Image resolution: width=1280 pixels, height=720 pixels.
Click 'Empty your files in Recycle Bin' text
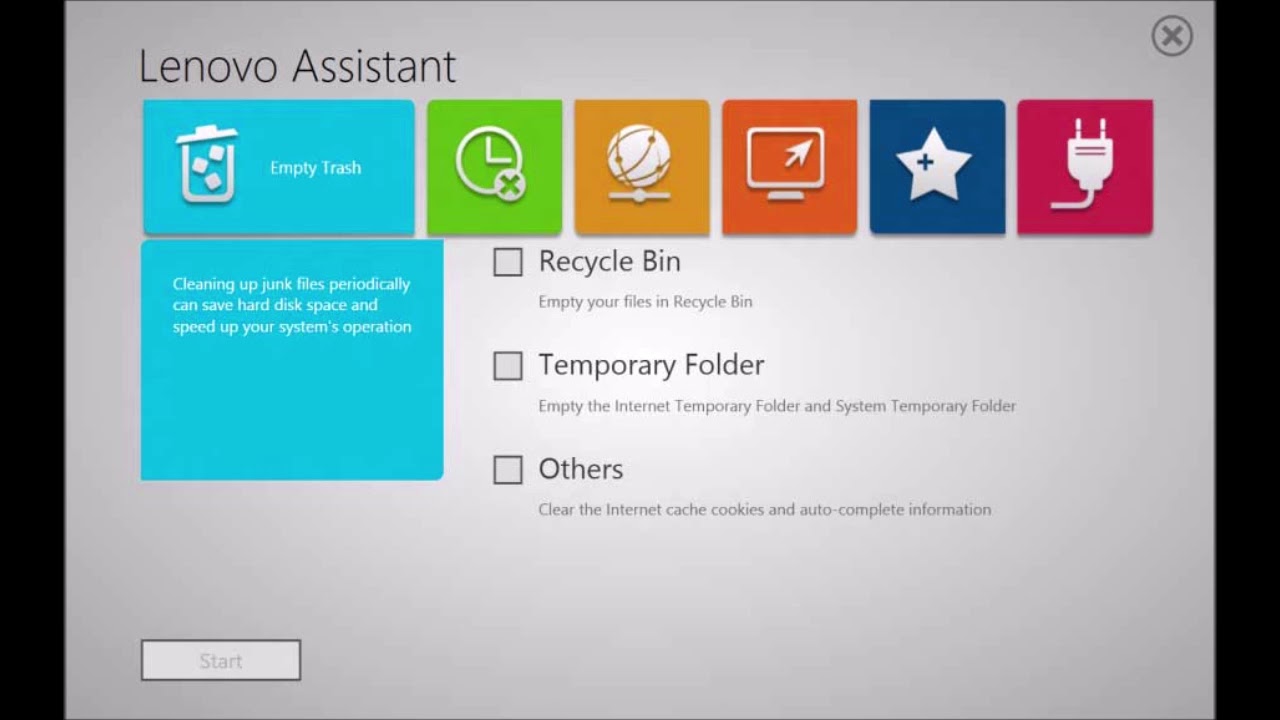tap(645, 302)
